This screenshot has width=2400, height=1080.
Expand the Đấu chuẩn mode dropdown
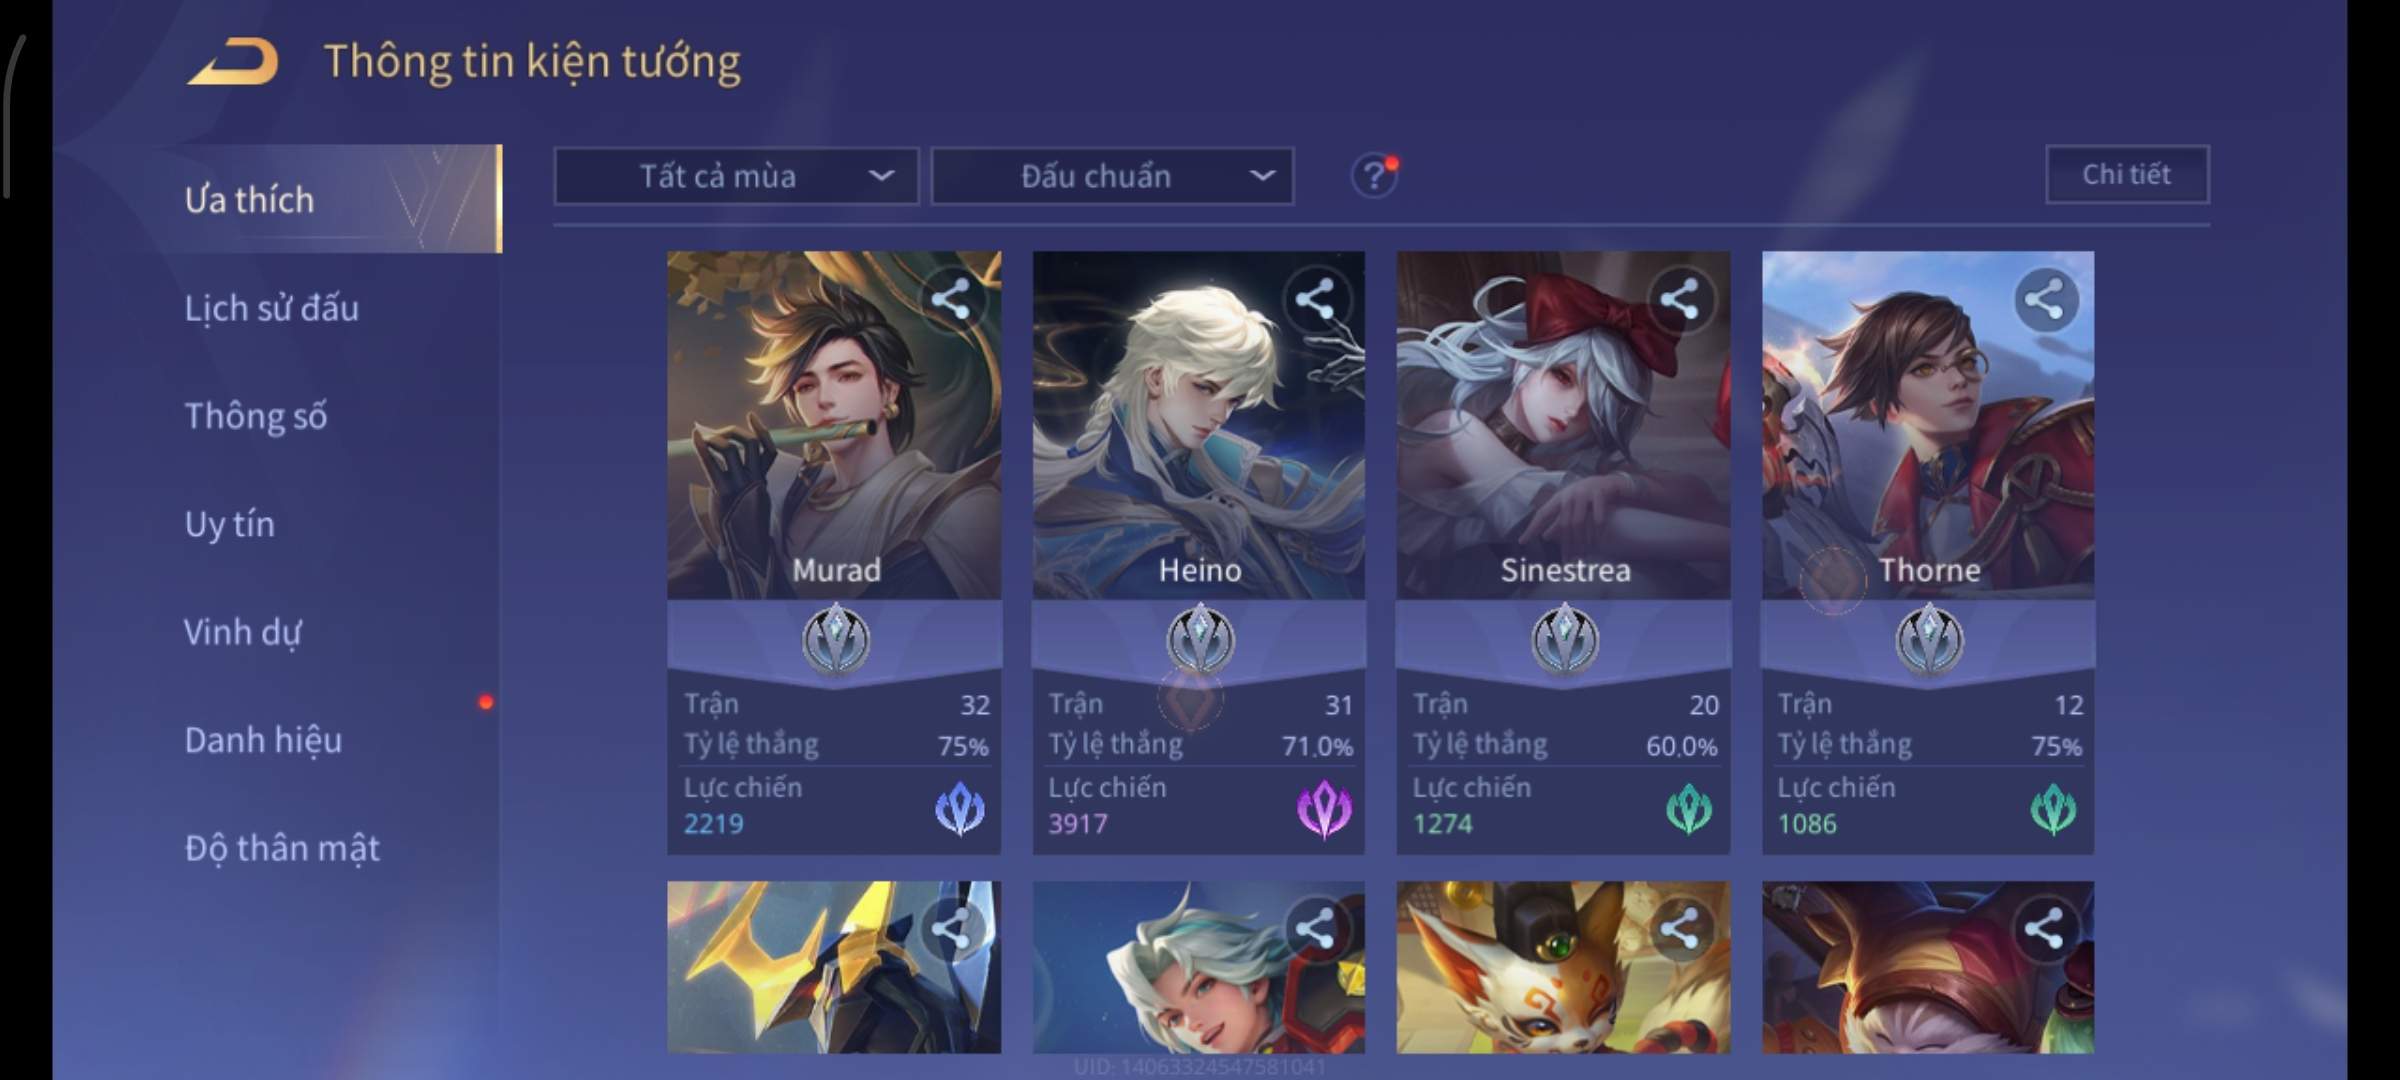click(1112, 176)
